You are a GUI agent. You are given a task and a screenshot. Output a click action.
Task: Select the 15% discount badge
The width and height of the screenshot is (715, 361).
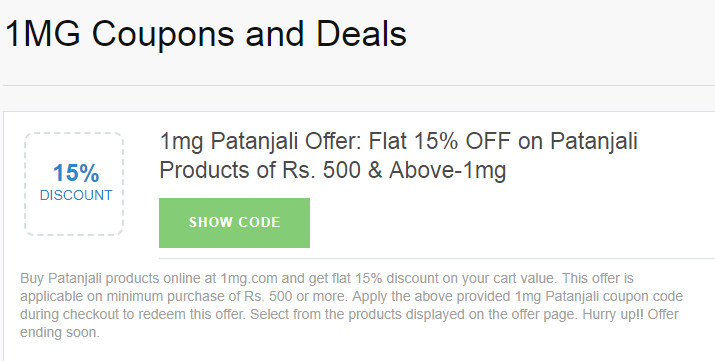click(x=74, y=184)
